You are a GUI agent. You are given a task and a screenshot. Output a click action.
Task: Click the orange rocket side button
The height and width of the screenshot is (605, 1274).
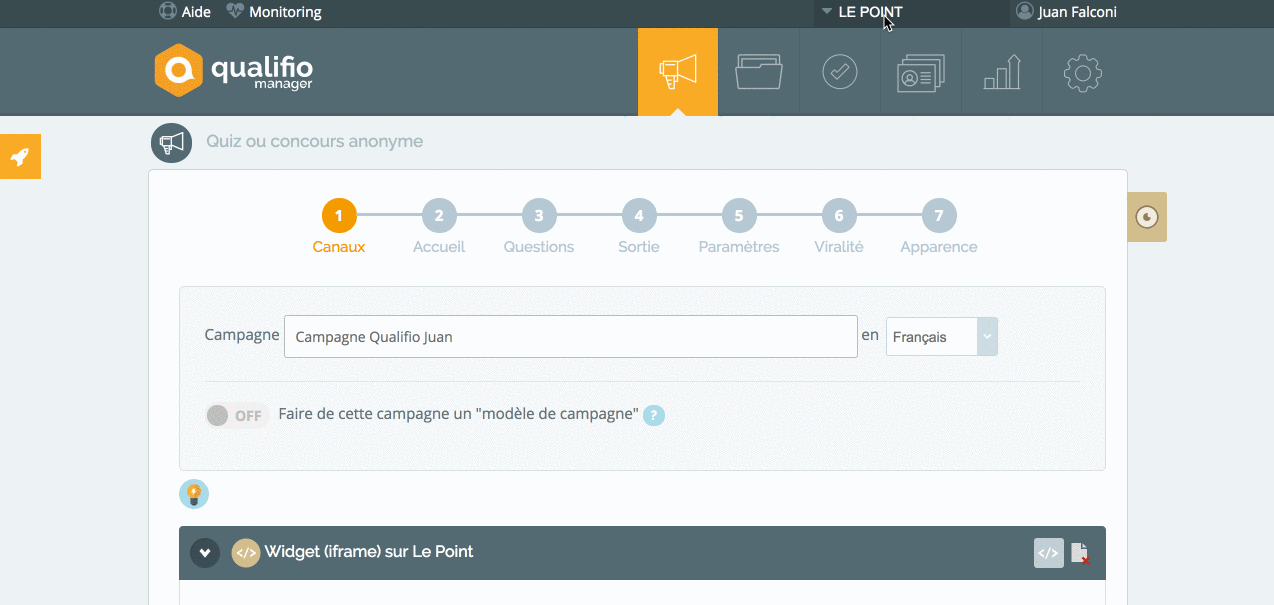[20, 156]
